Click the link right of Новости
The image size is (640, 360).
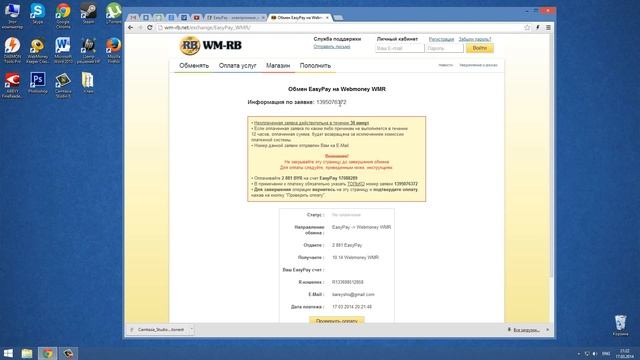point(478,65)
